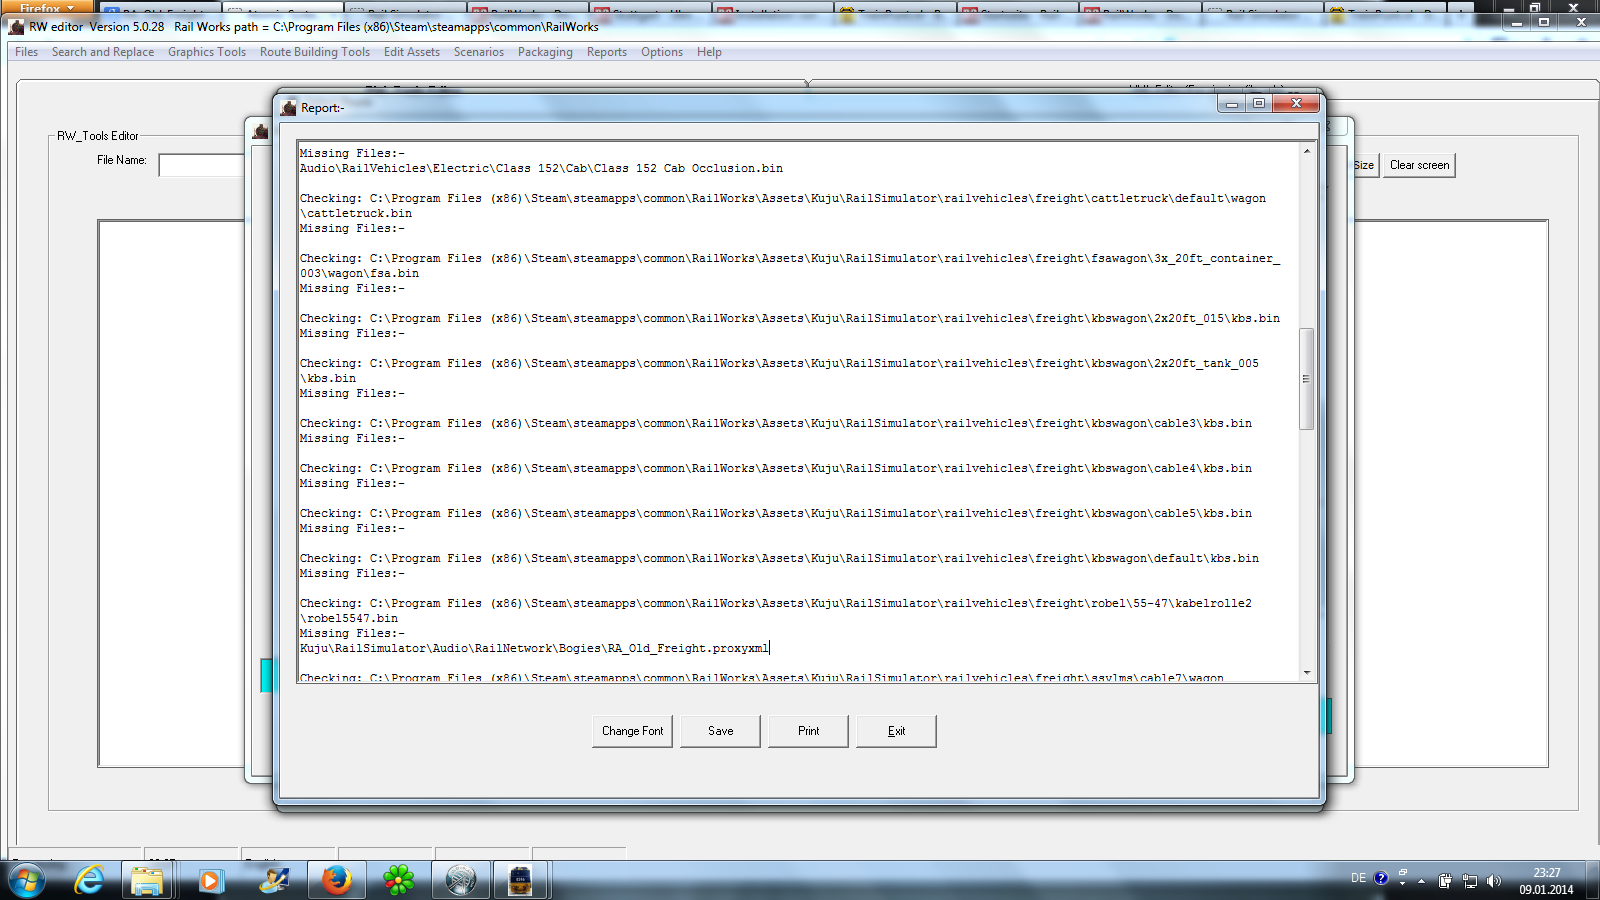1600x900 pixels.
Task: Close the Report window
Action: coord(1296,103)
